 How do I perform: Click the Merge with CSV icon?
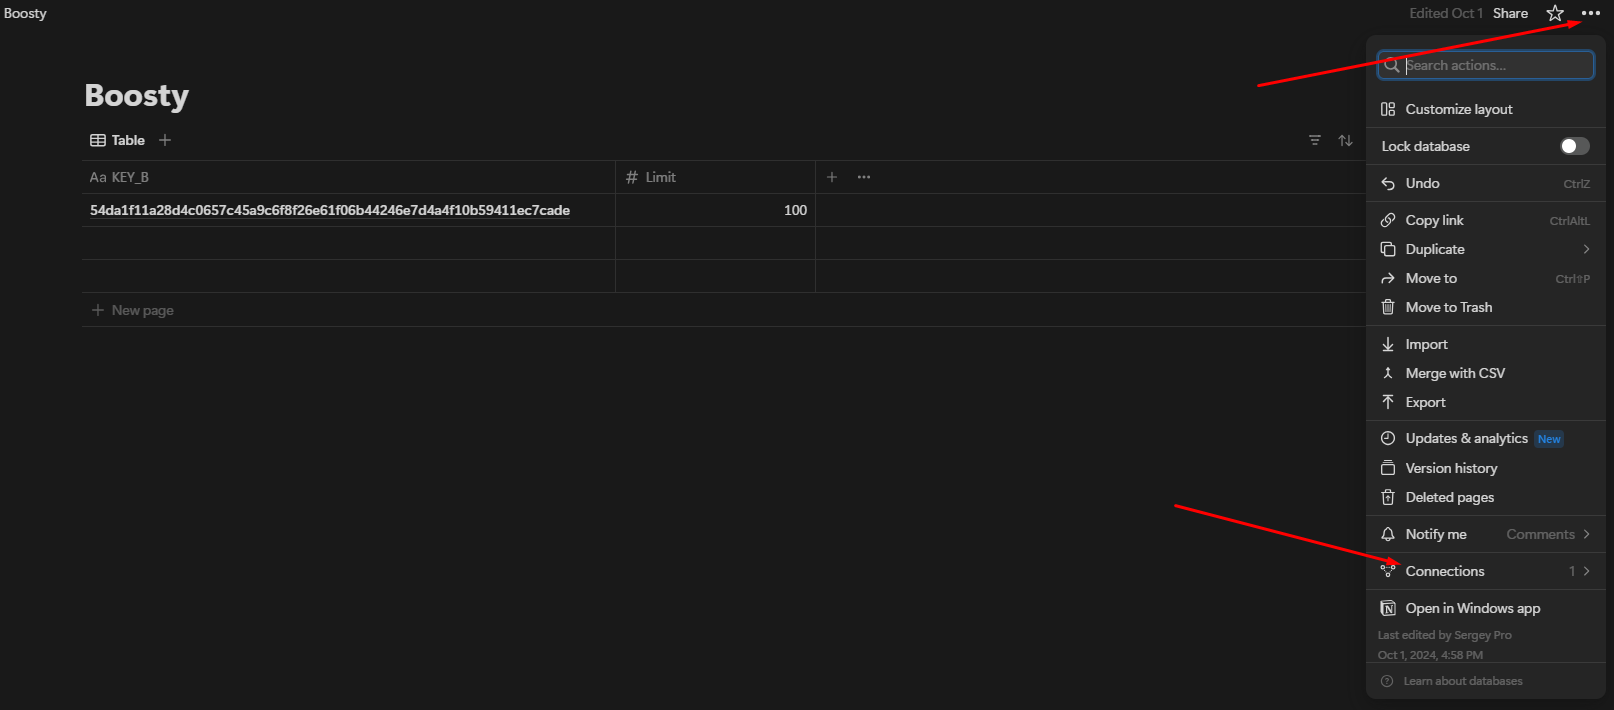pos(1388,373)
